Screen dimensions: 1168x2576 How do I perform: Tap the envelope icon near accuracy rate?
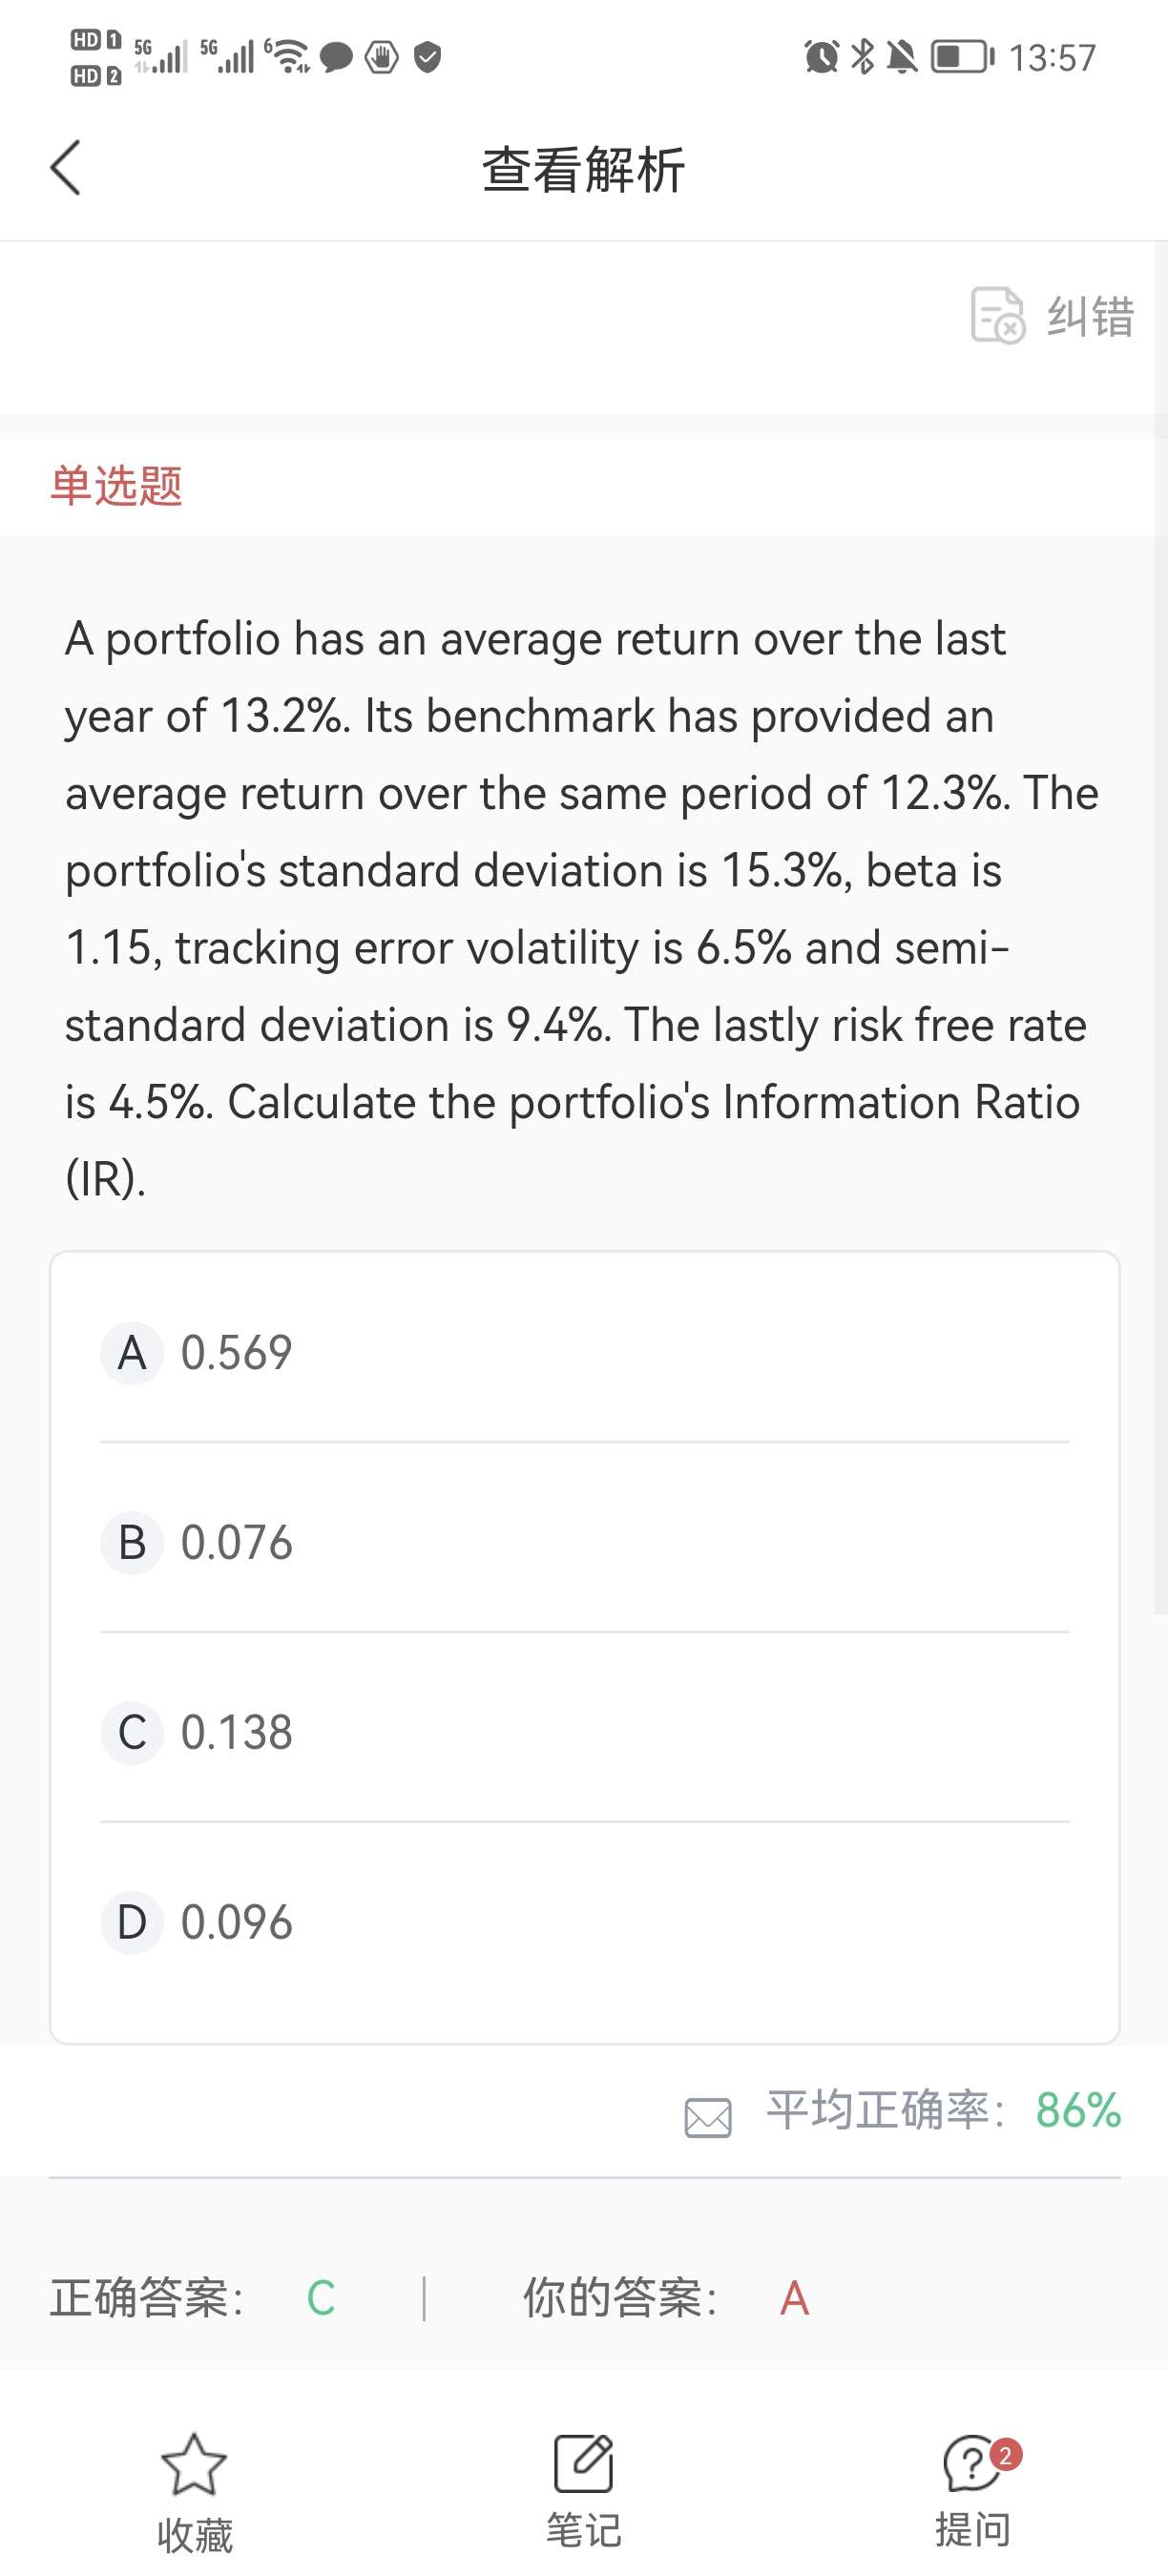pyautogui.click(x=708, y=2117)
